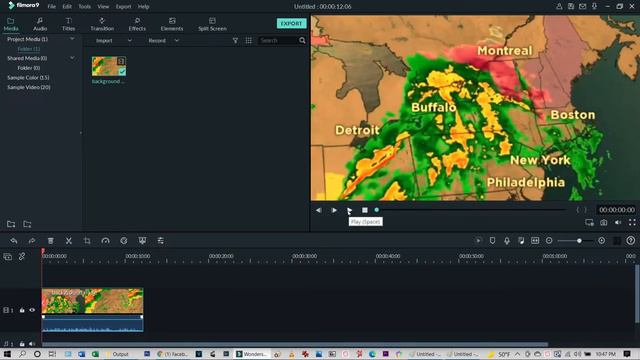Open the Audio tab
This screenshot has width=640, height=360.
pos(40,24)
